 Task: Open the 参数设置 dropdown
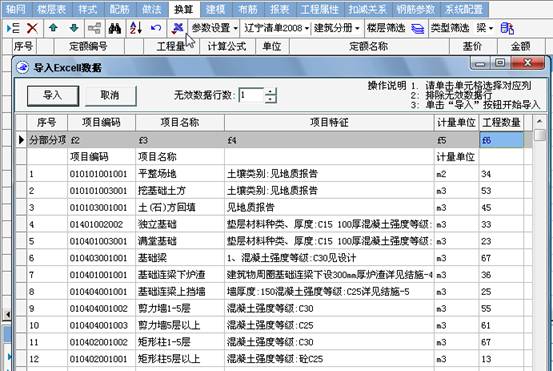pyautogui.click(x=214, y=28)
